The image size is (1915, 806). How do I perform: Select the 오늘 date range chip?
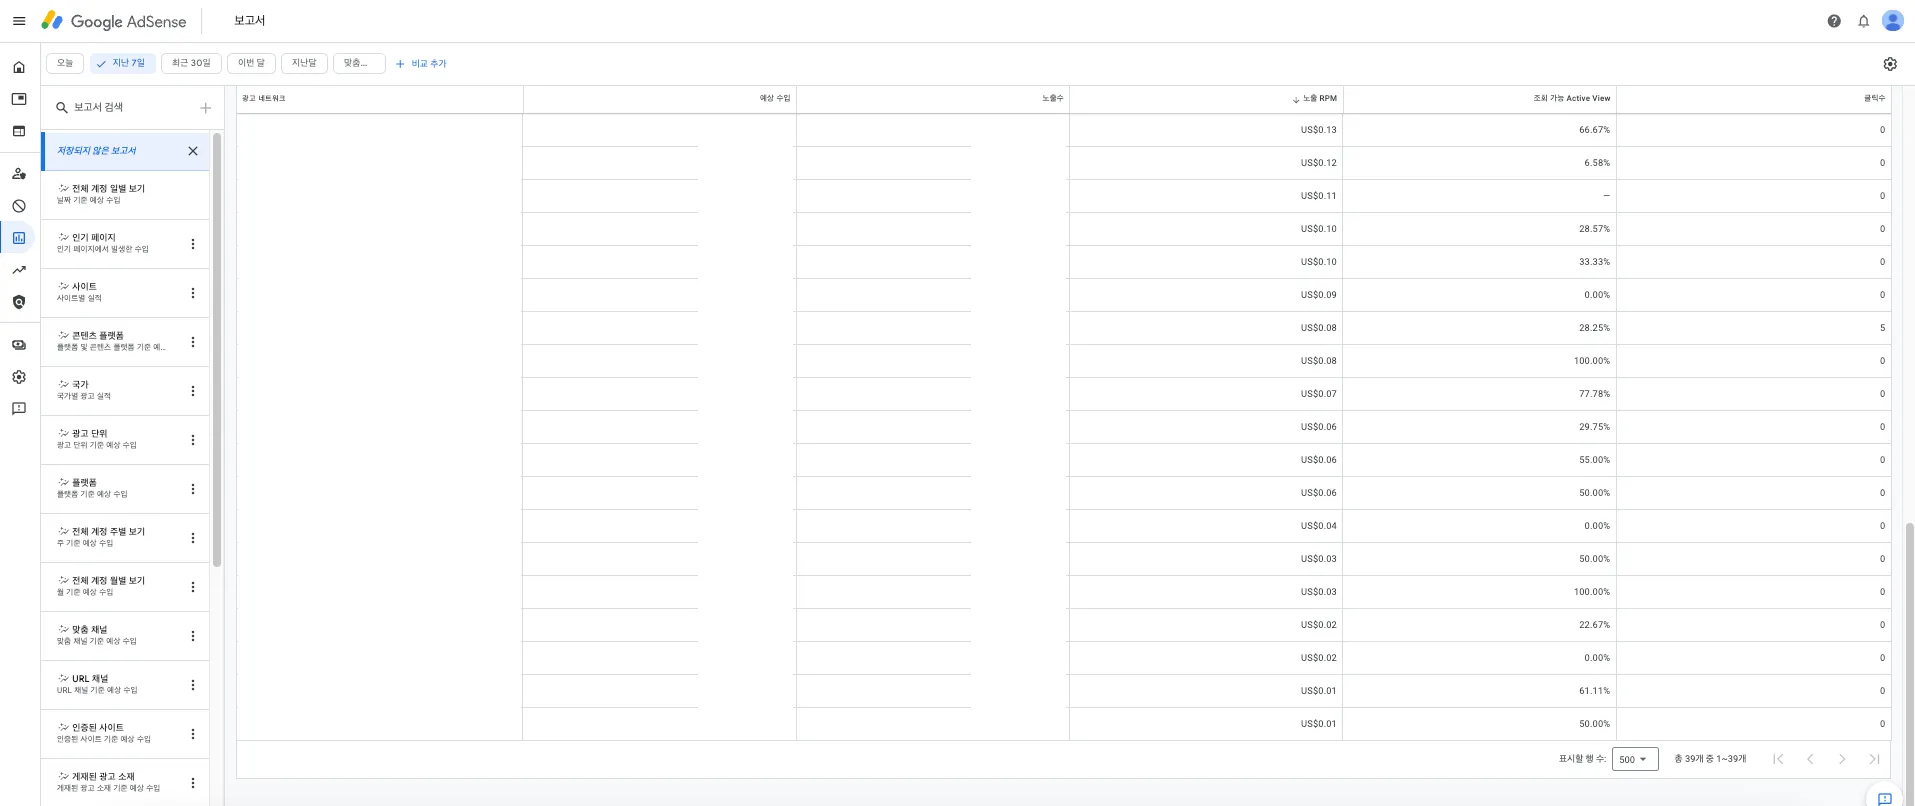pyautogui.click(x=65, y=63)
